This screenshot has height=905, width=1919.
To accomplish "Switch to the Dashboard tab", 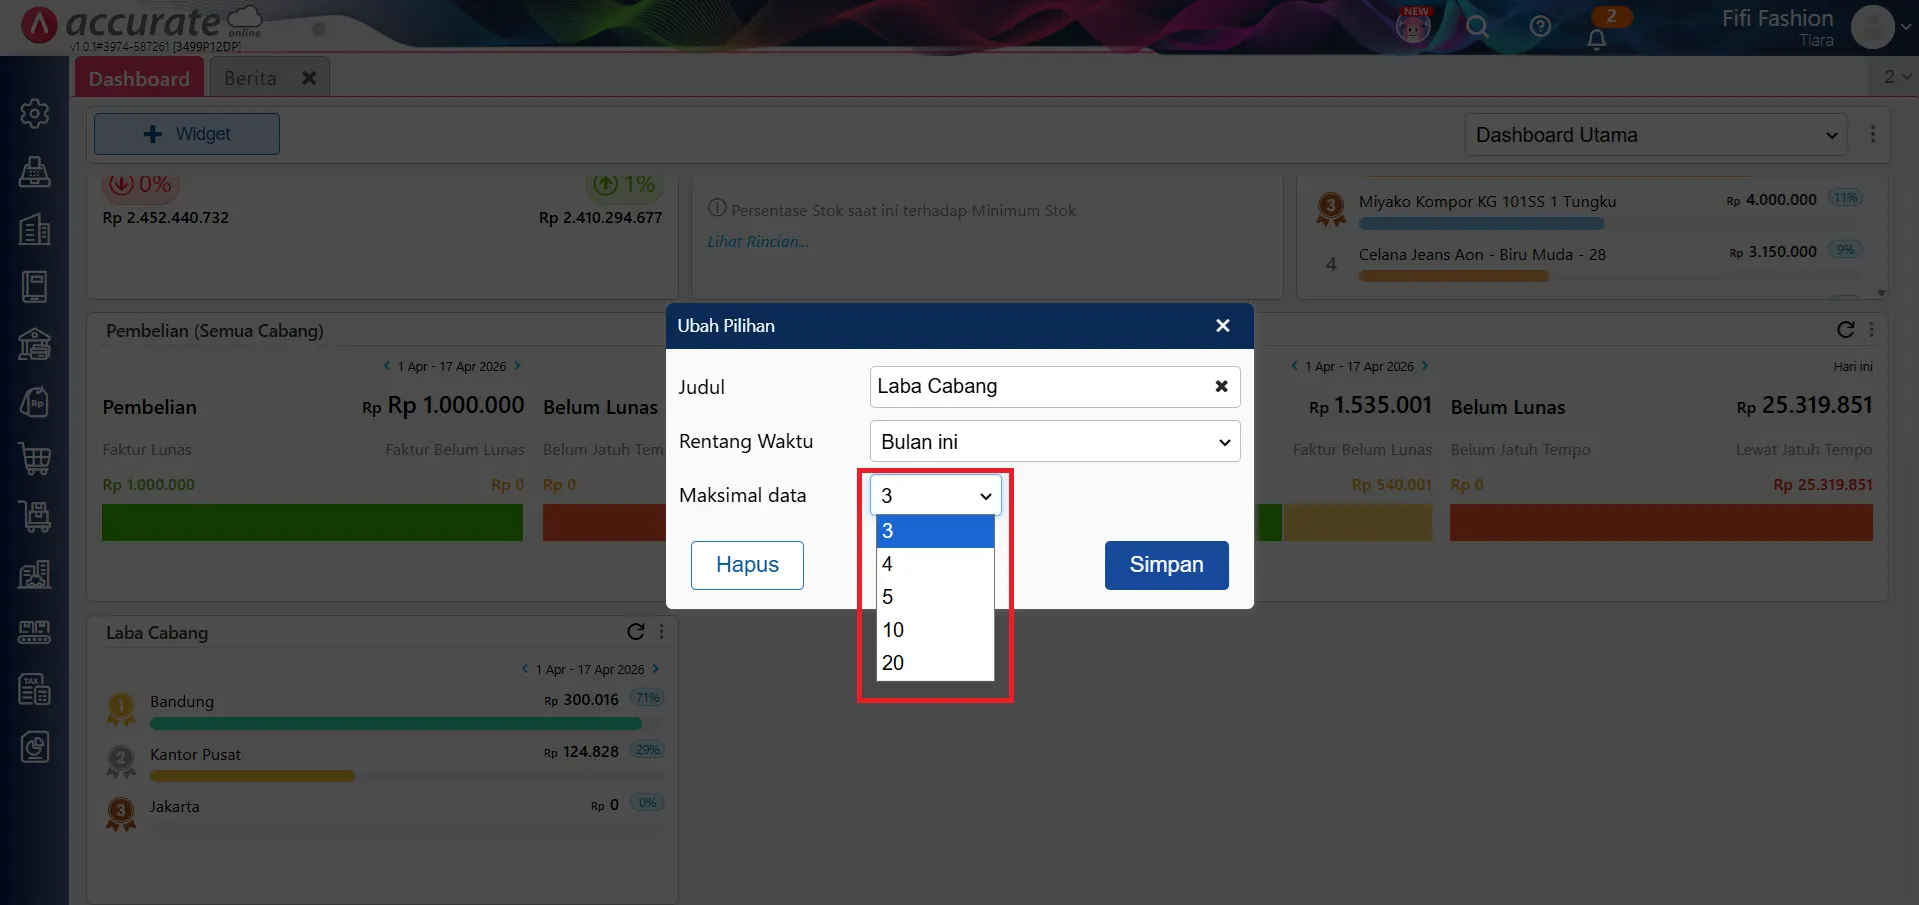I will tap(139, 78).
